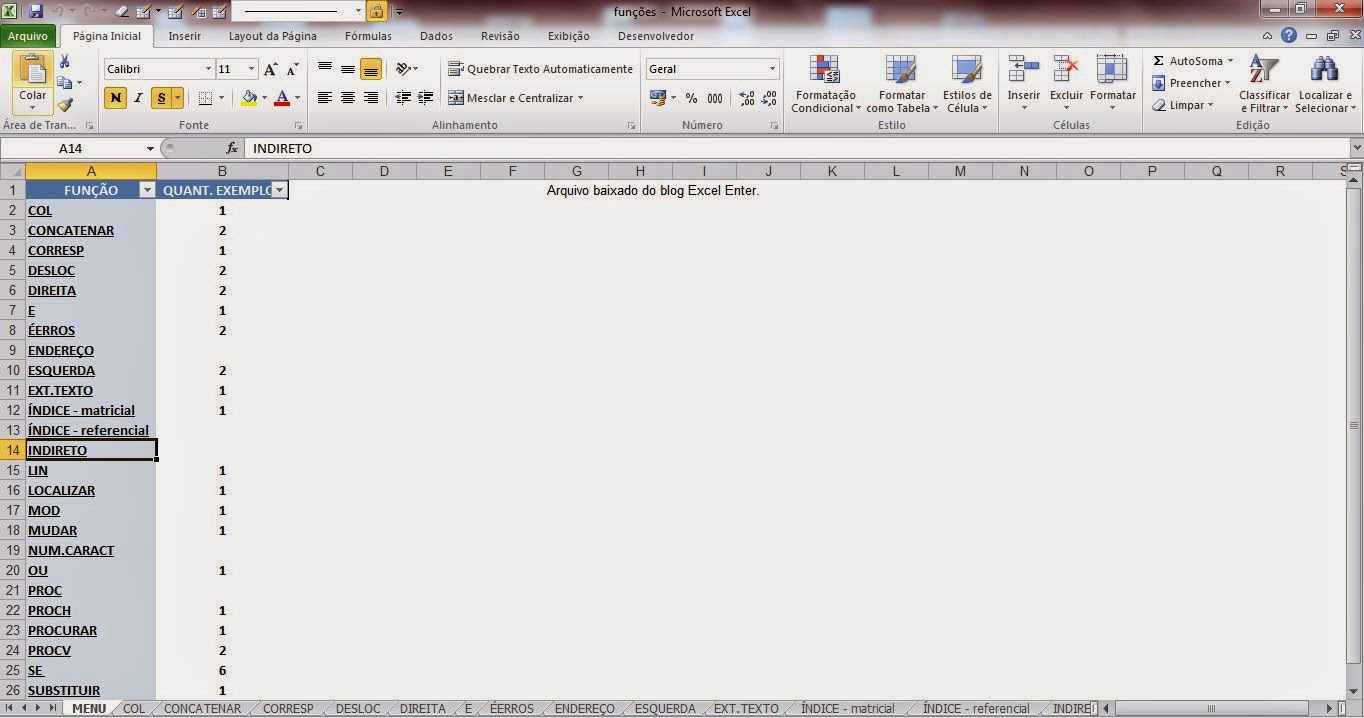Switch to the ESQUERDA sheet tab
The image size is (1364, 718).
(x=665, y=708)
